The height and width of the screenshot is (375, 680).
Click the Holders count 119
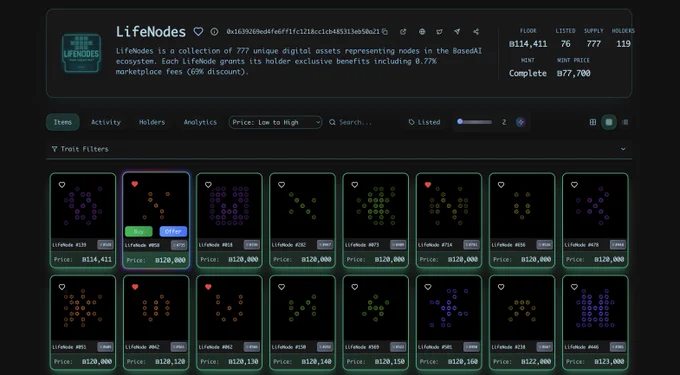(x=623, y=44)
